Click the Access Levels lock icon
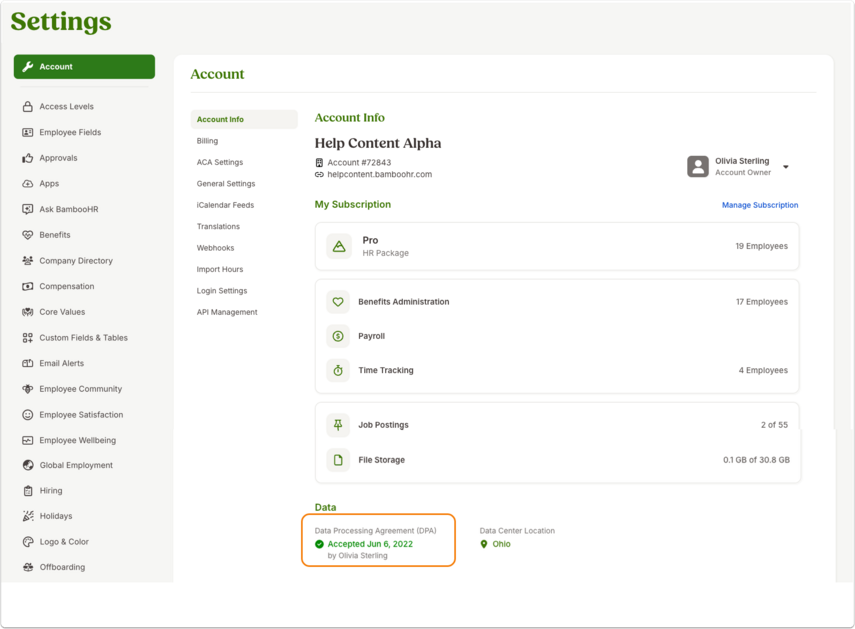Screen dimensions: 855x629 pyautogui.click(x=27, y=106)
